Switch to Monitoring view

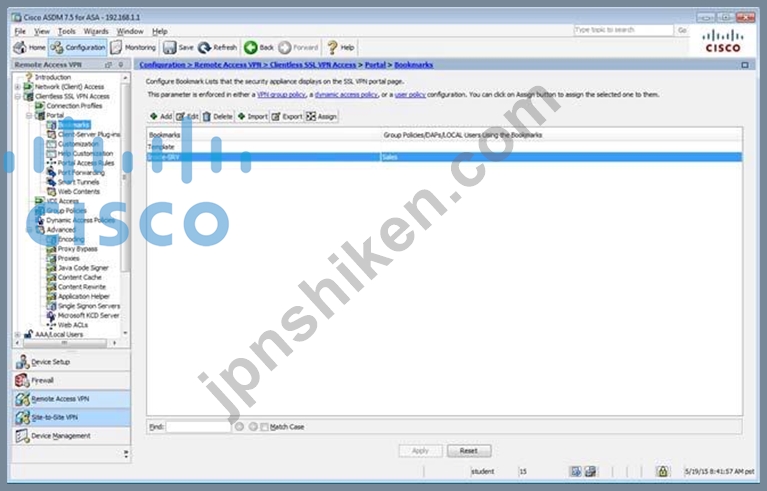(134, 47)
